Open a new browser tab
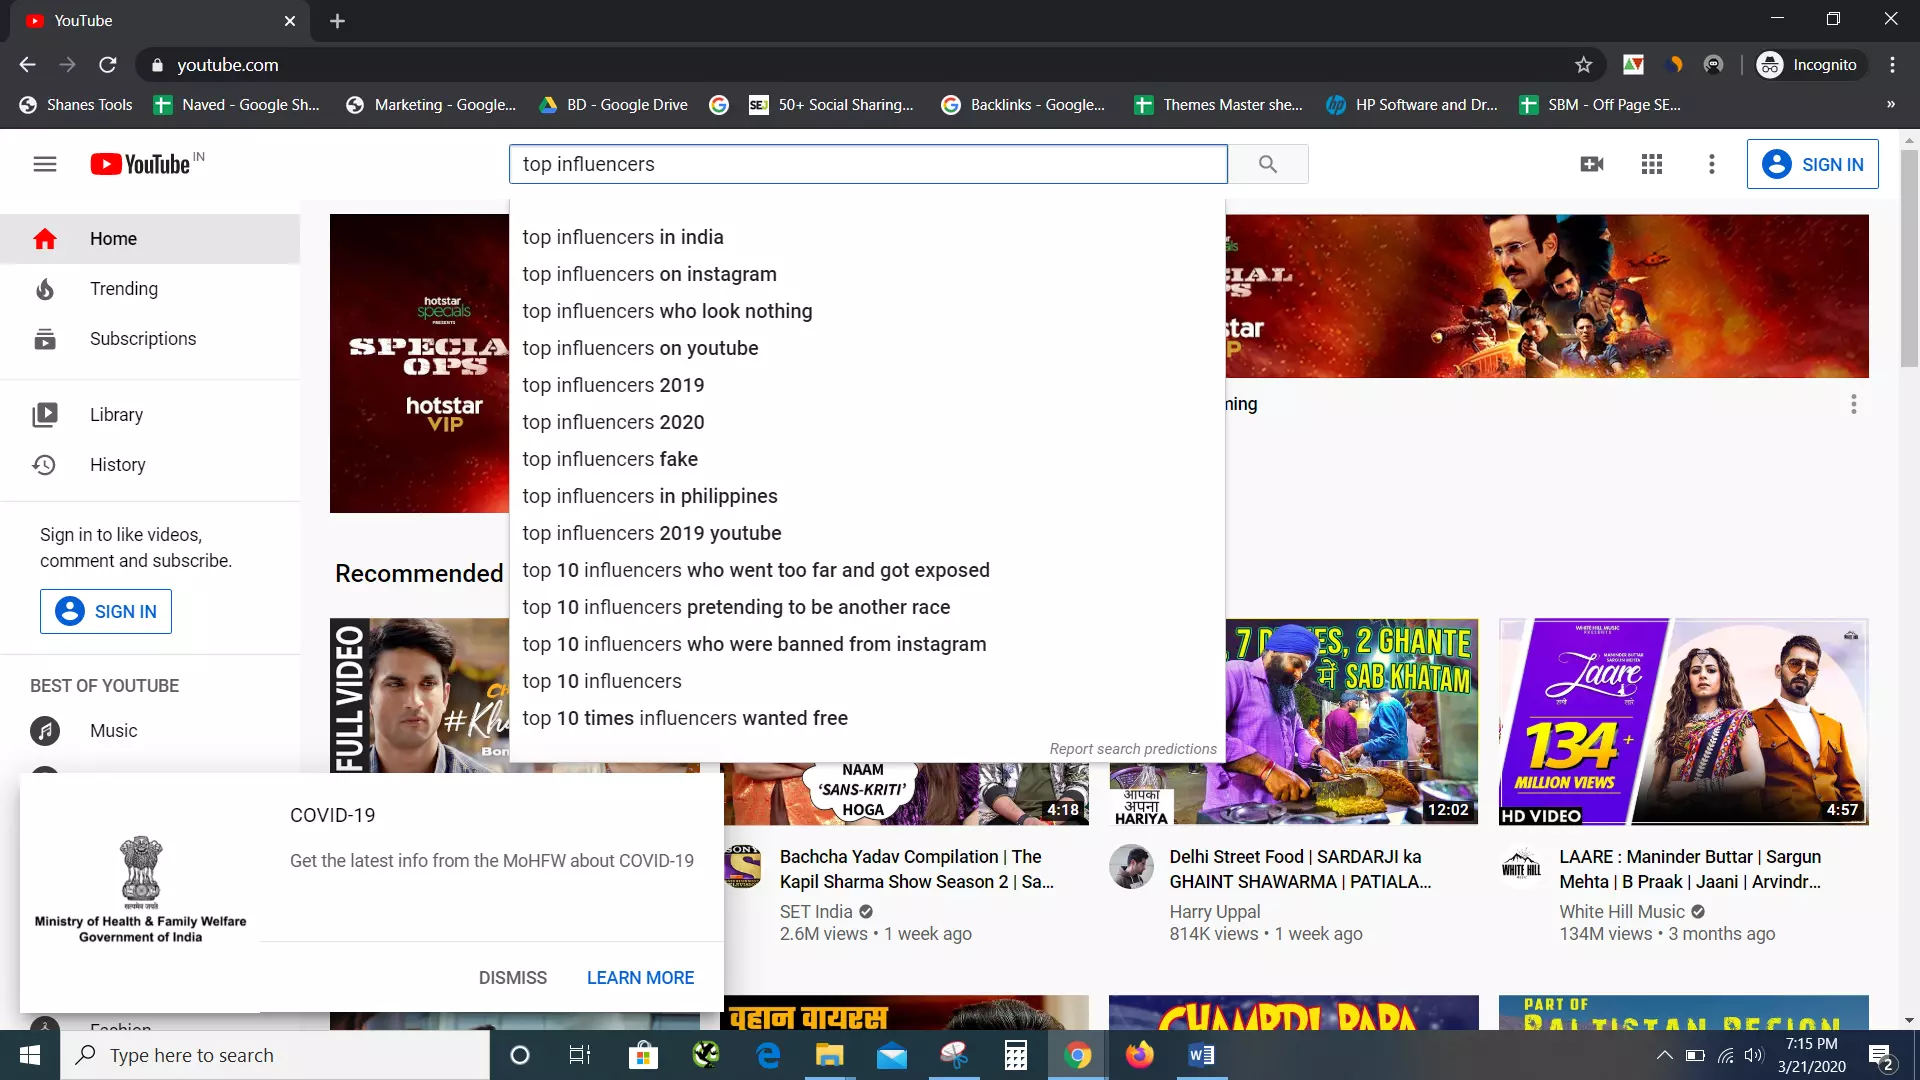Viewport: 1920px width, 1080px height. pyautogui.click(x=338, y=21)
